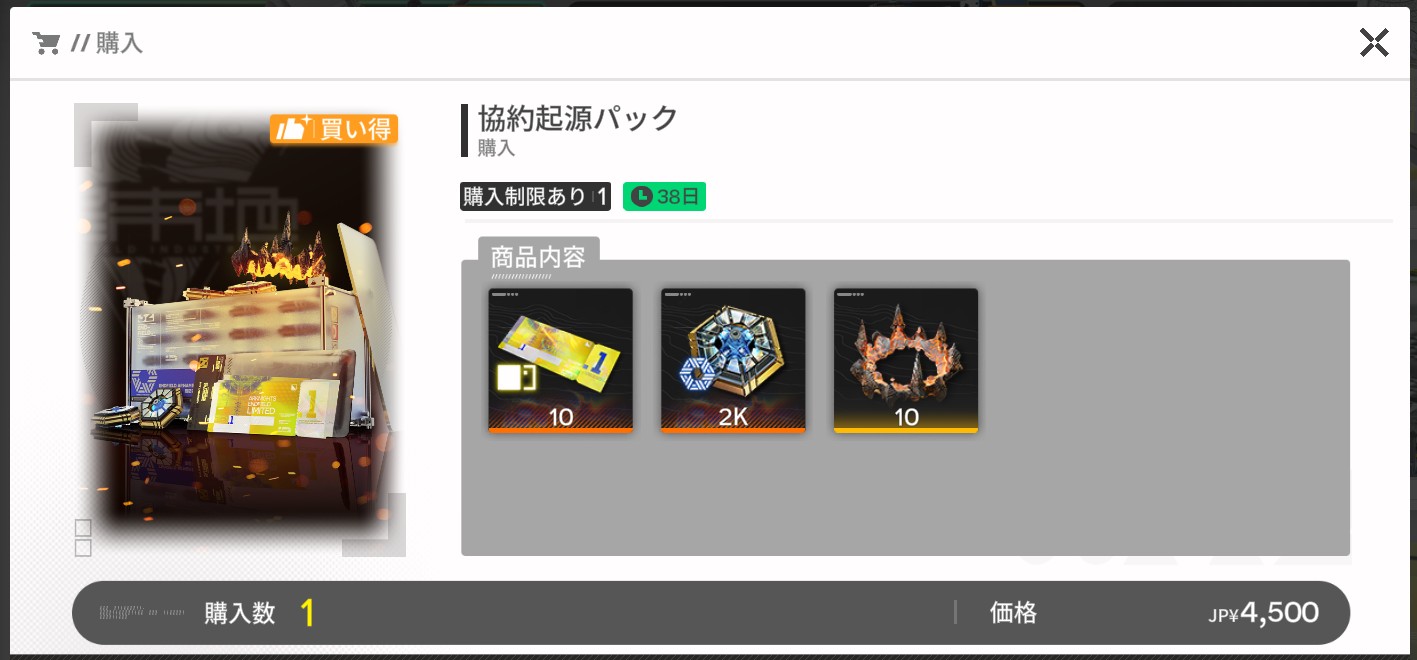The height and width of the screenshot is (660, 1417).
Task: Click the shopping cart icon in header
Action: point(46,43)
